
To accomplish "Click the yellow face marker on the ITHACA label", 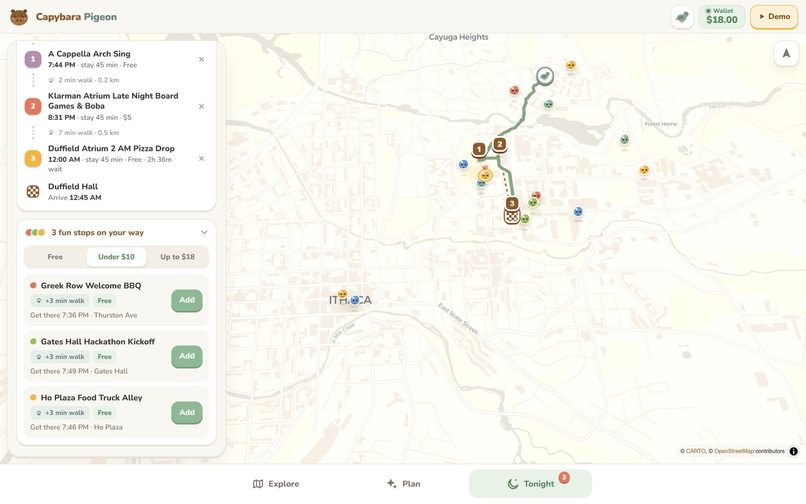I will click(x=342, y=294).
